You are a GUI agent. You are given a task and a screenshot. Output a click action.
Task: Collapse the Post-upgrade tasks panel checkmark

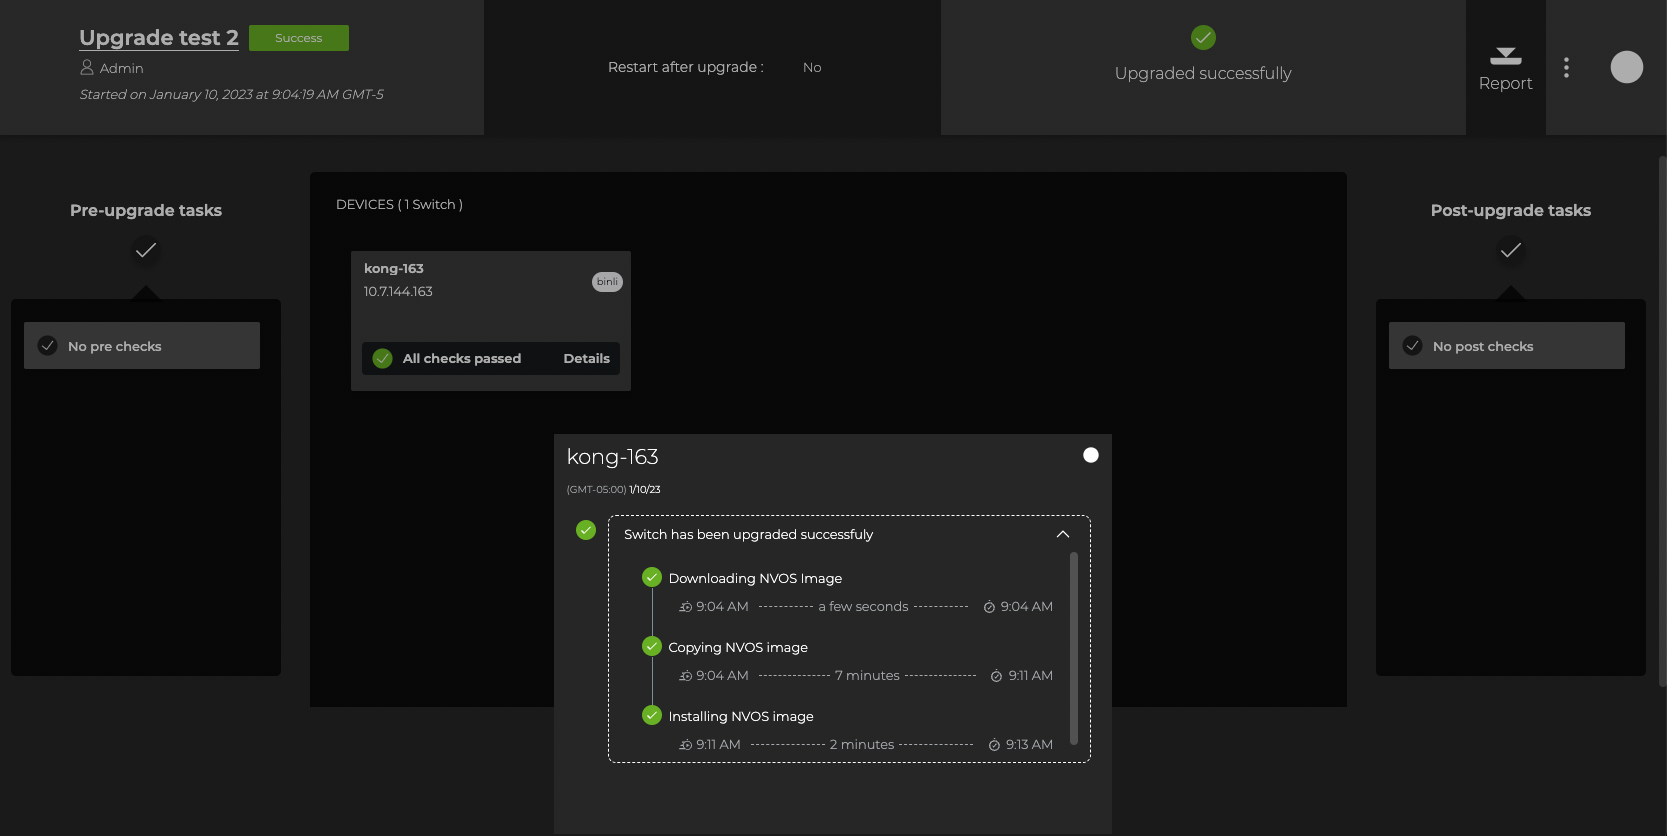click(x=1510, y=250)
